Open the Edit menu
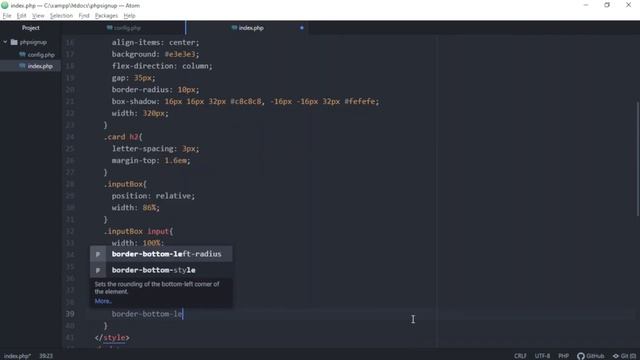Image resolution: width=640 pixels, height=360 pixels. (x=21, y=16)
